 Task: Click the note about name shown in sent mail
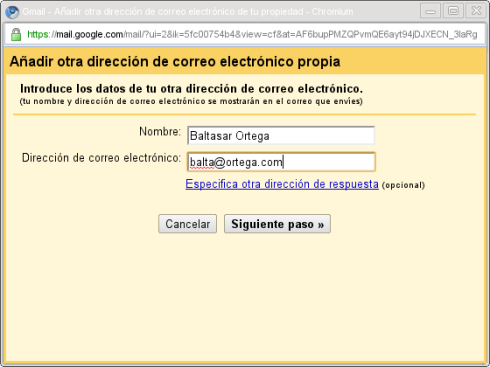[191, 101]
